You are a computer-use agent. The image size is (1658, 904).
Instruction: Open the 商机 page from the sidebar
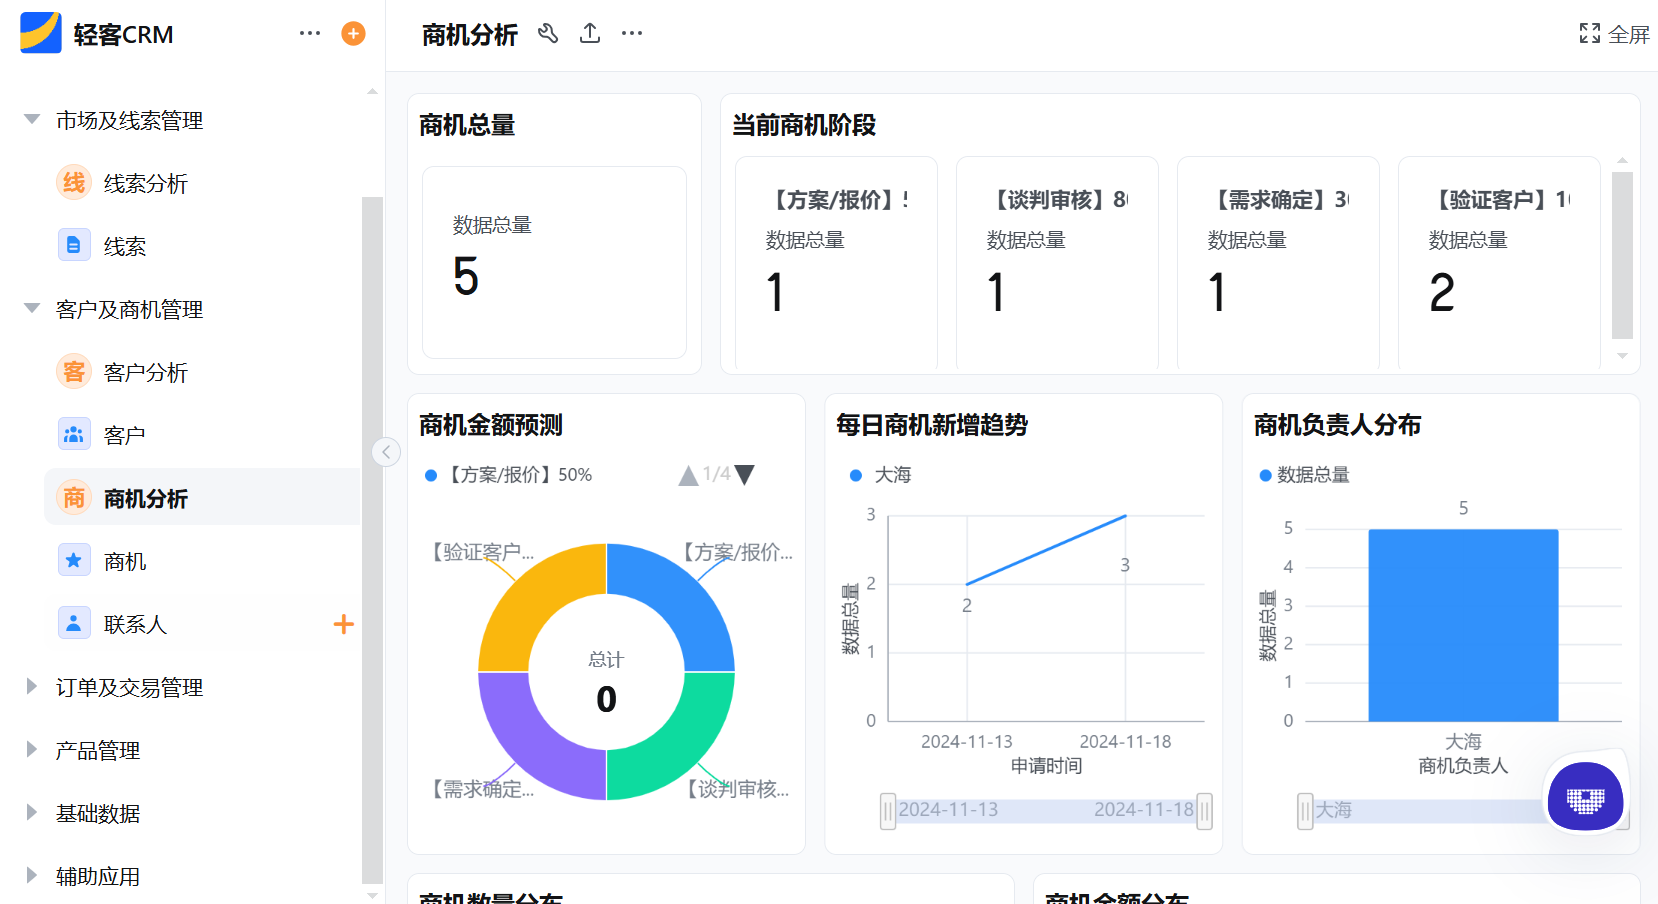pos(122,560)
